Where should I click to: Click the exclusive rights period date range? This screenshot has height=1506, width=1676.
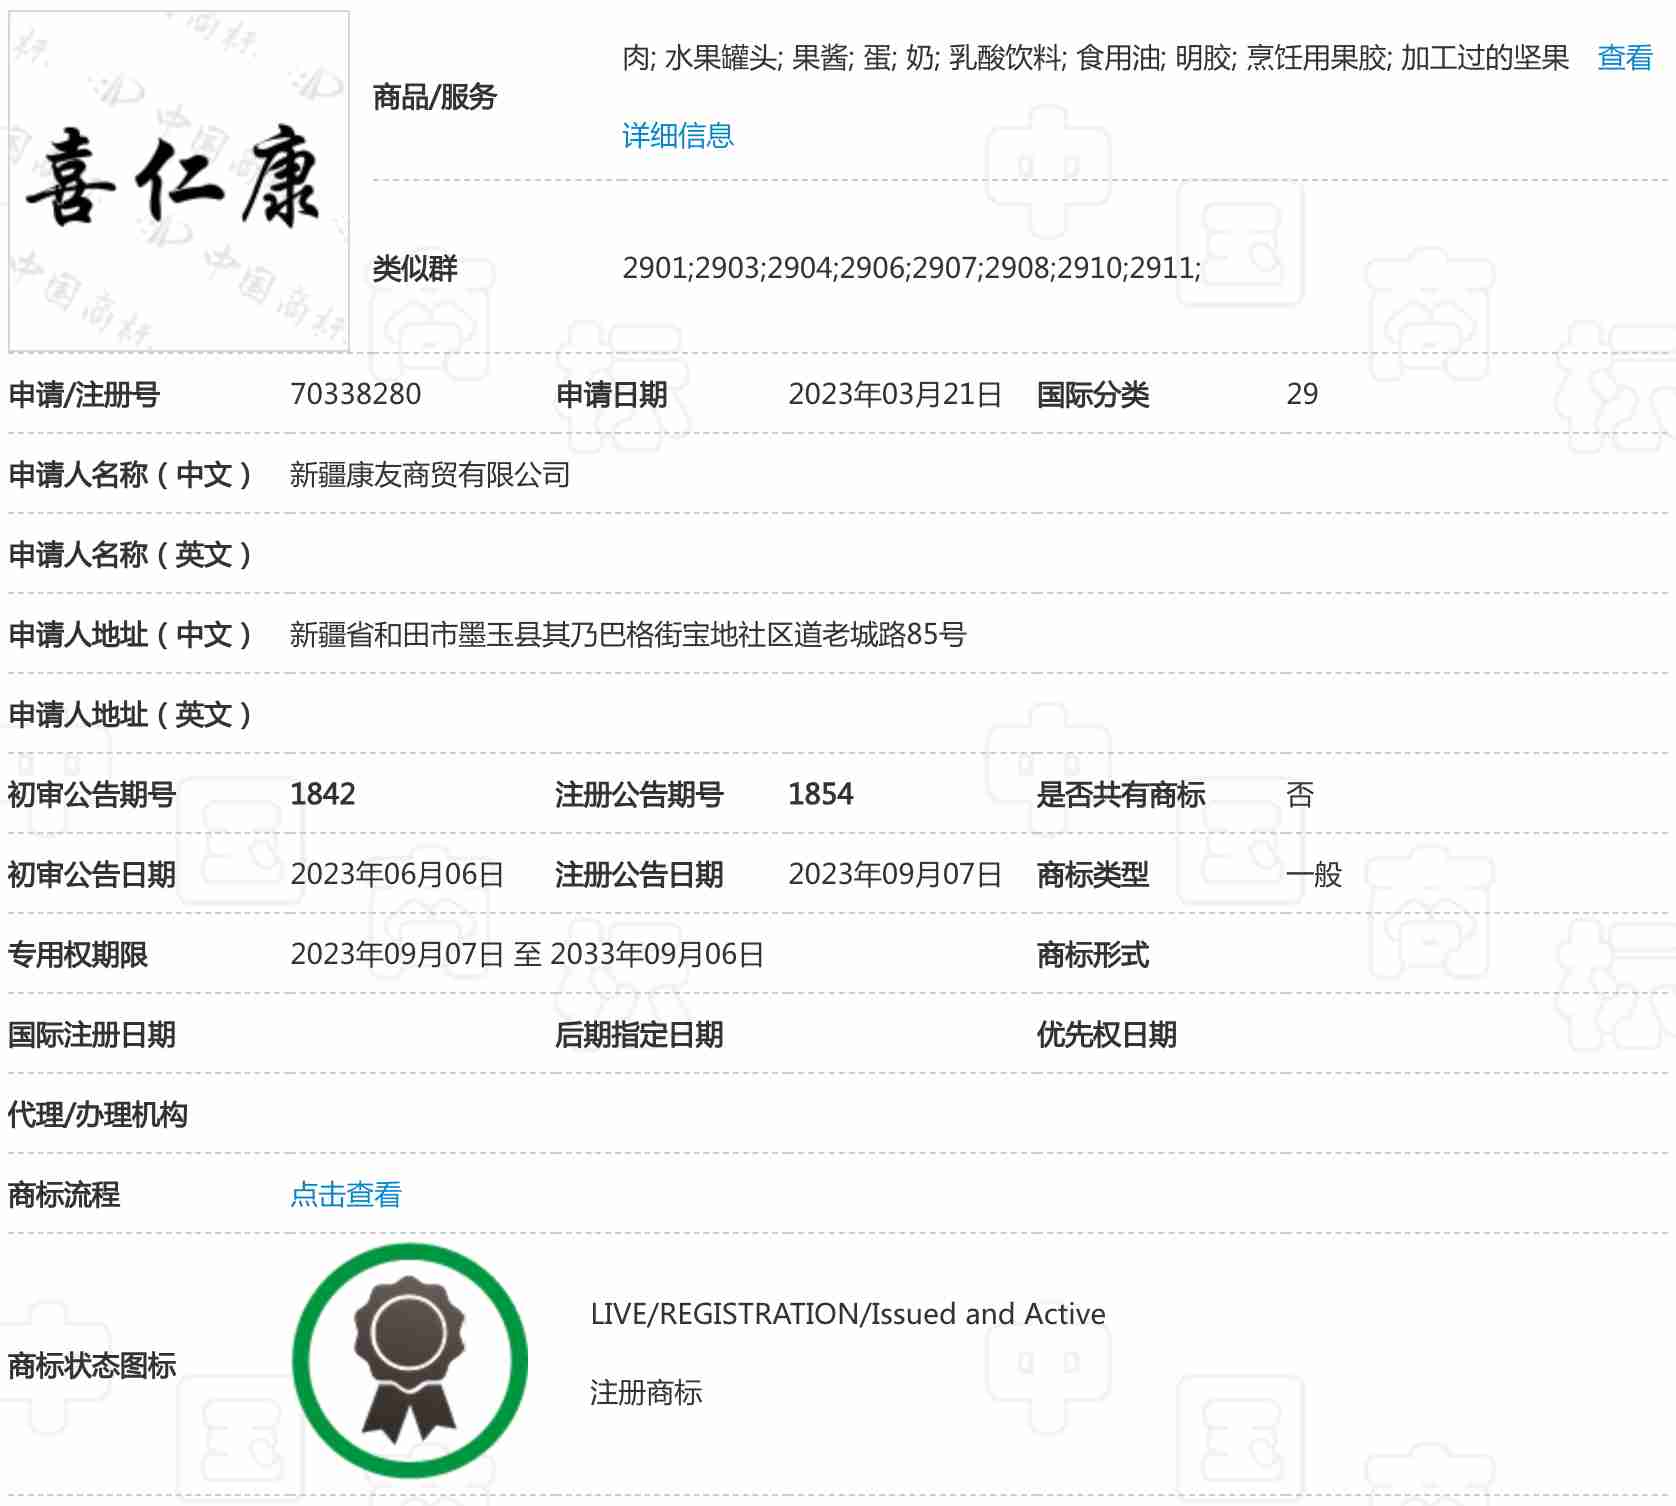527,954
